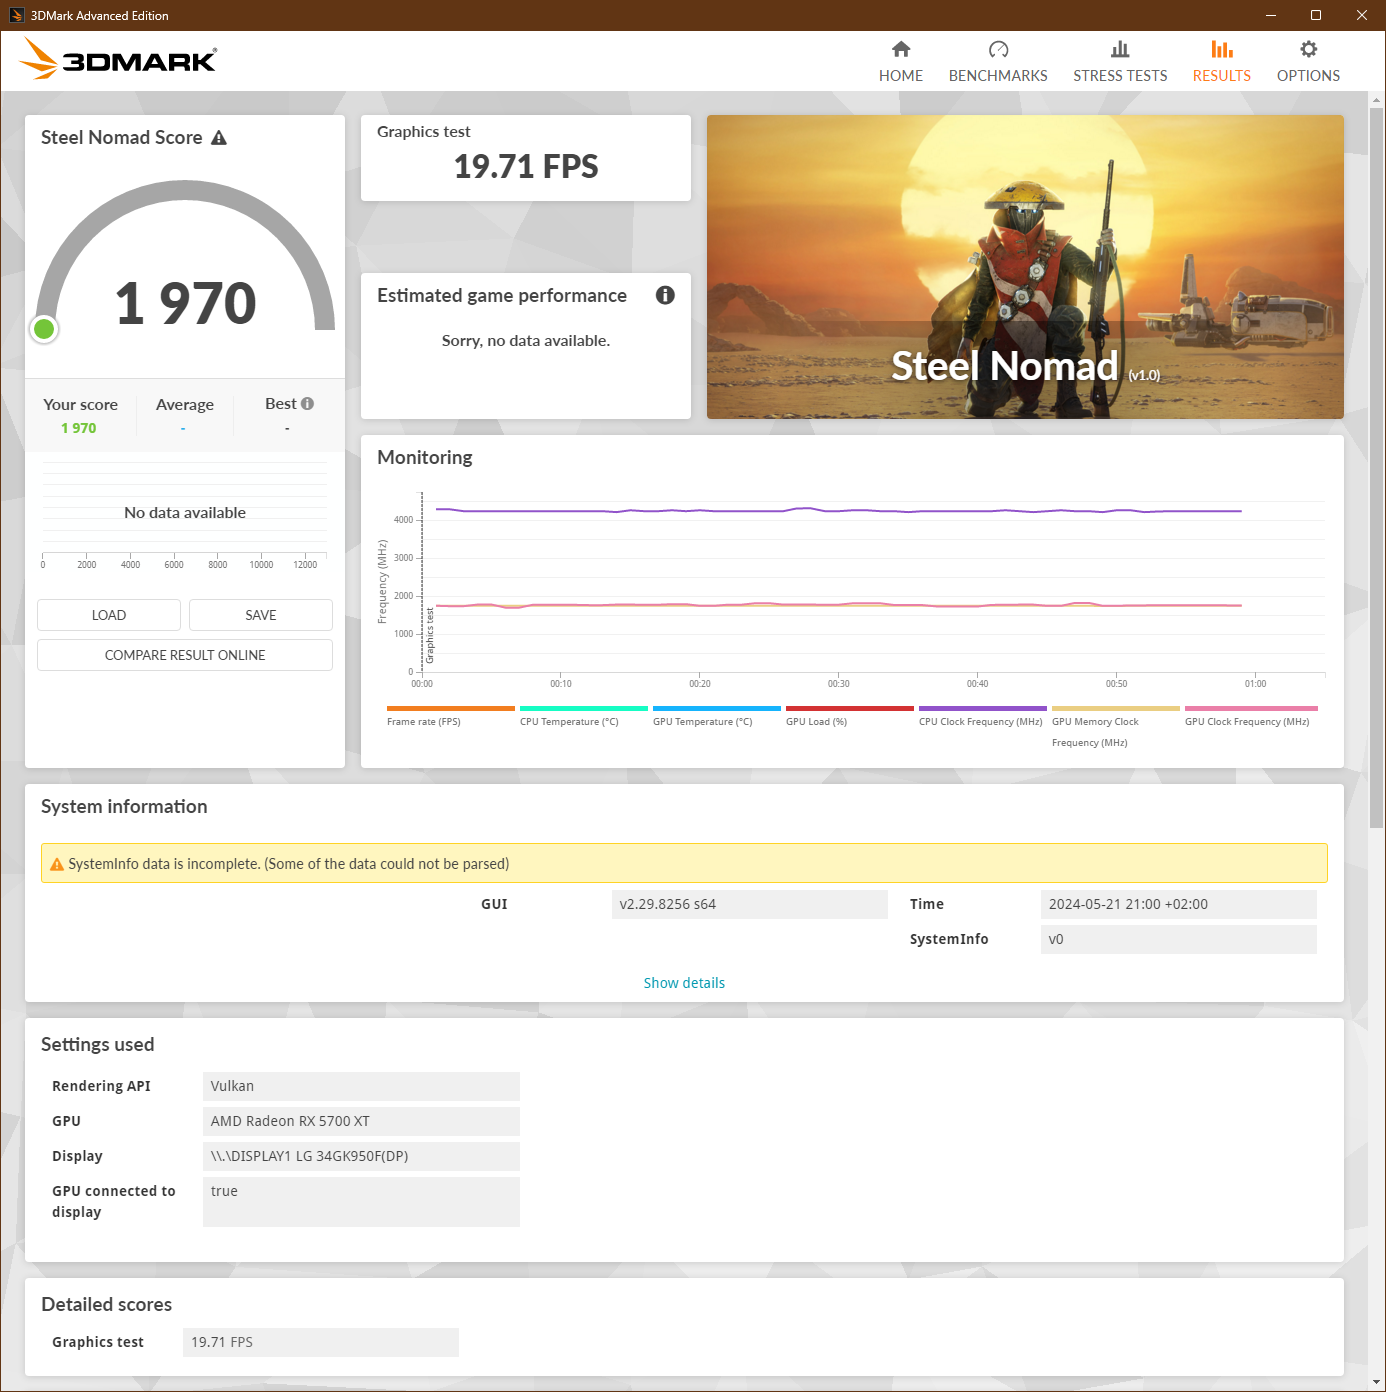Click the Settings used heading

tap(98, 1045)
